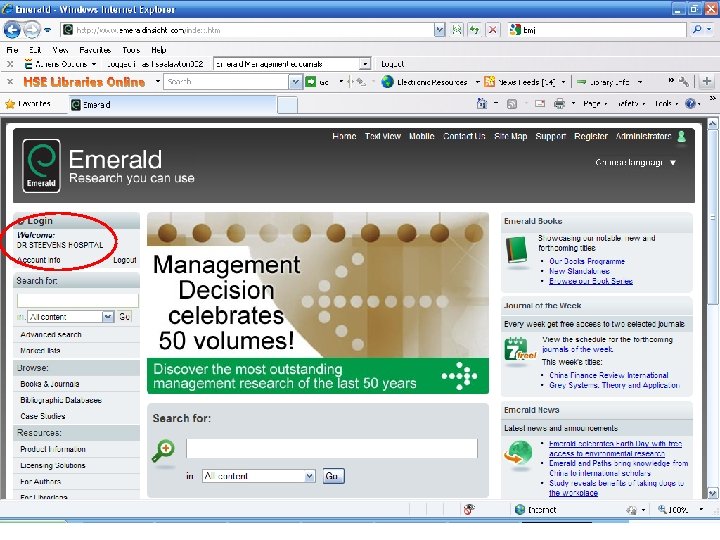Viewport: 720px width, 540px height.
Task: Click the Emerald logo
Action: click(41, 165)
